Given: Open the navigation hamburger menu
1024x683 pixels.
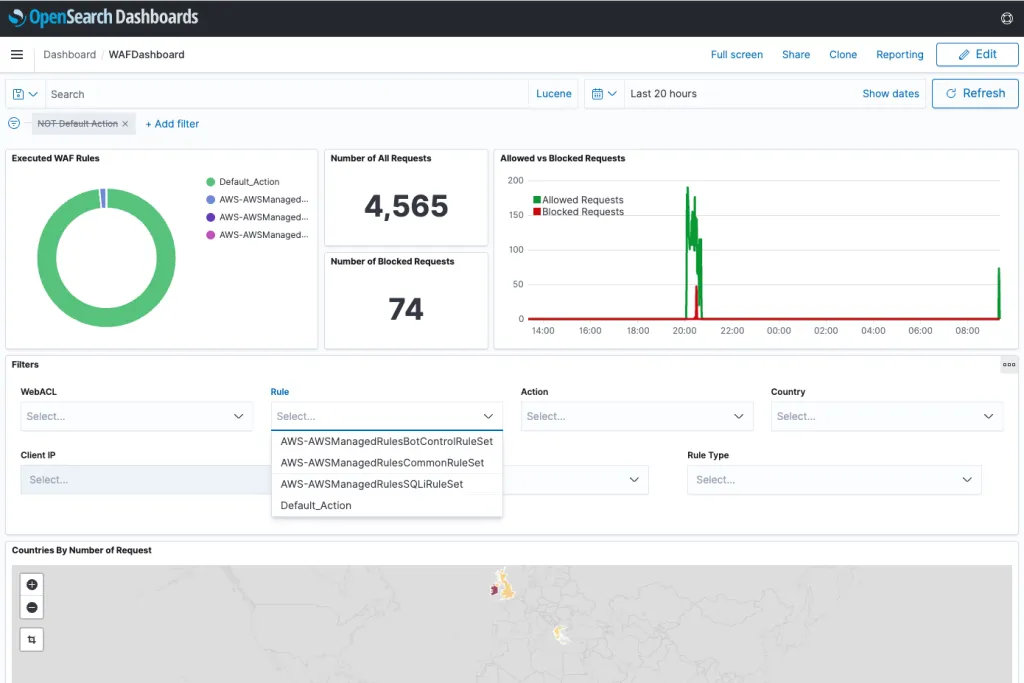Looking at the screenshot, I should 16,55.
